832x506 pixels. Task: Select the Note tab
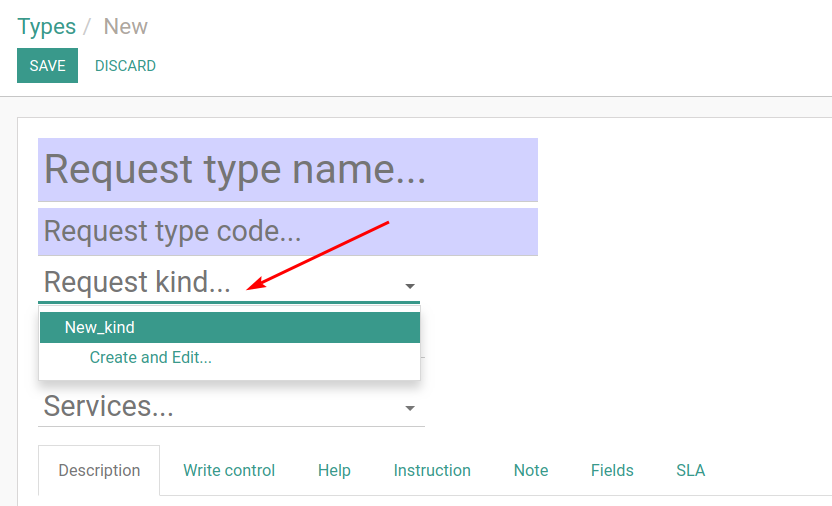(x=531, y=470)
